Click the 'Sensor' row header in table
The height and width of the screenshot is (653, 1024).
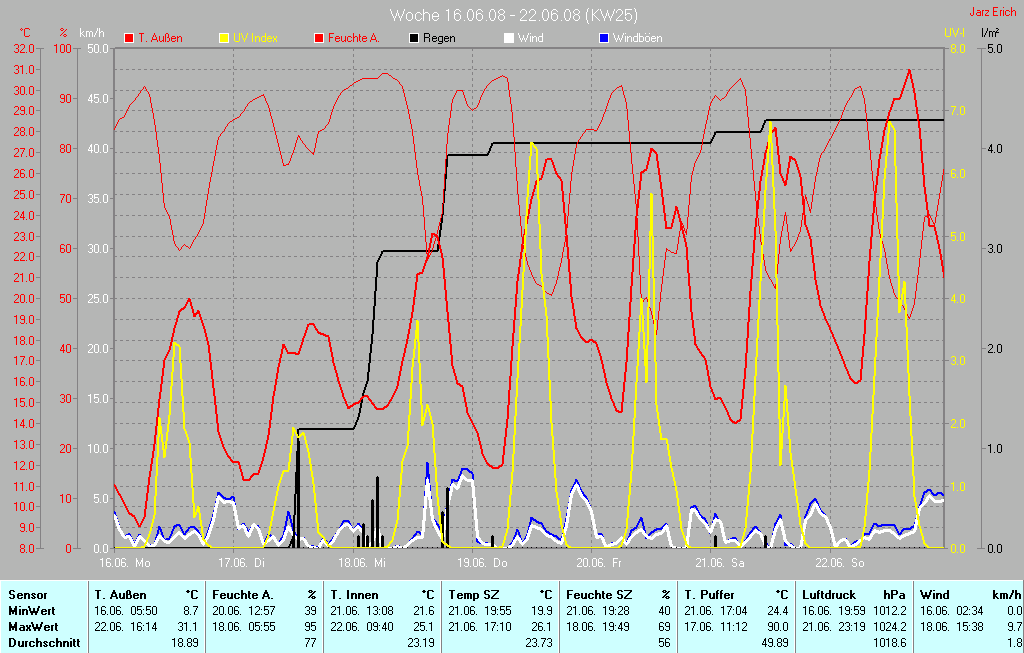(27, 595)
